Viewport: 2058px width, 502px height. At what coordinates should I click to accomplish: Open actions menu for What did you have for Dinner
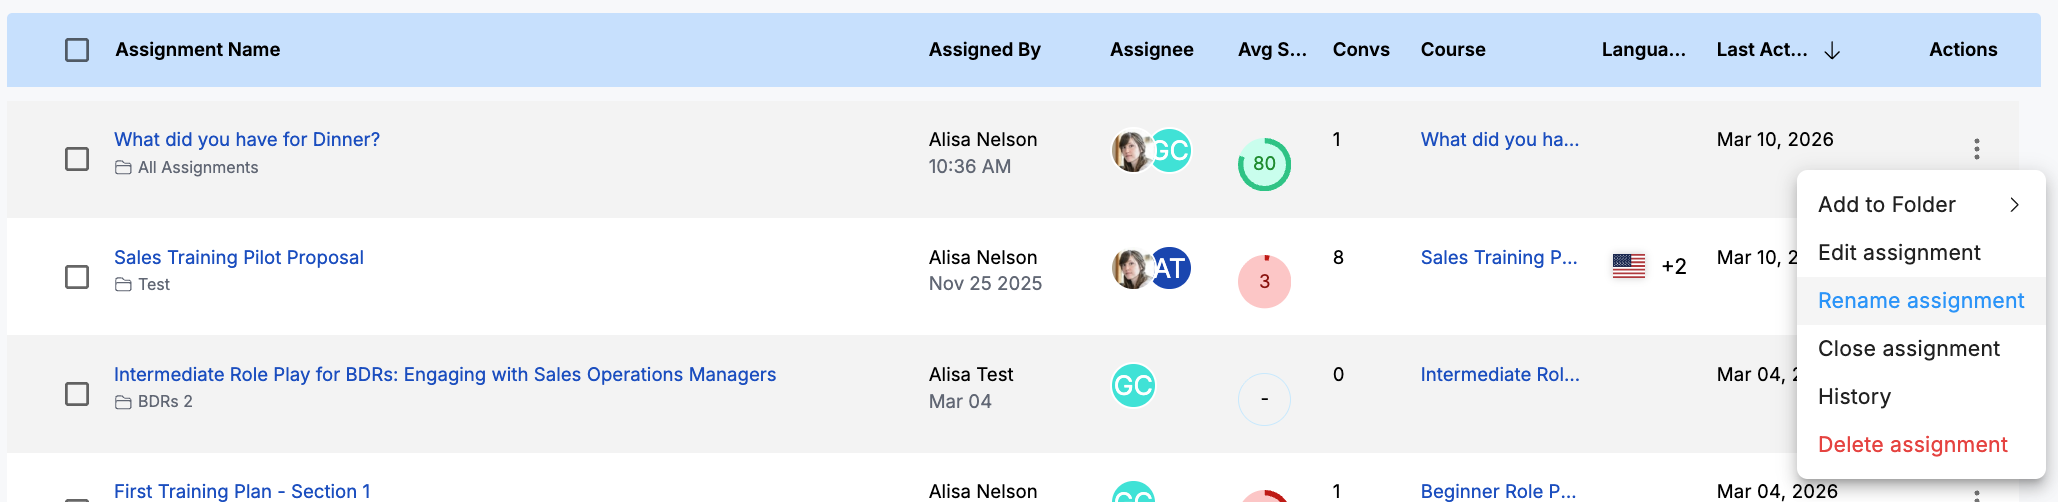click(1976, 149)
